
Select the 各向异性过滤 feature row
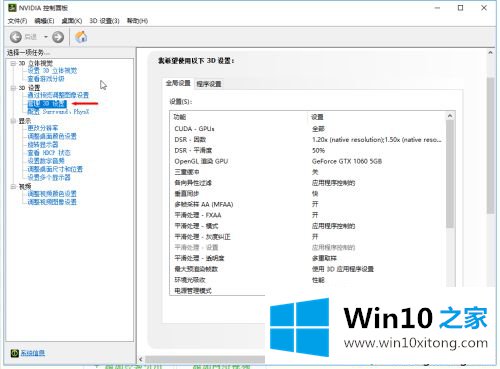pos(308,183)
